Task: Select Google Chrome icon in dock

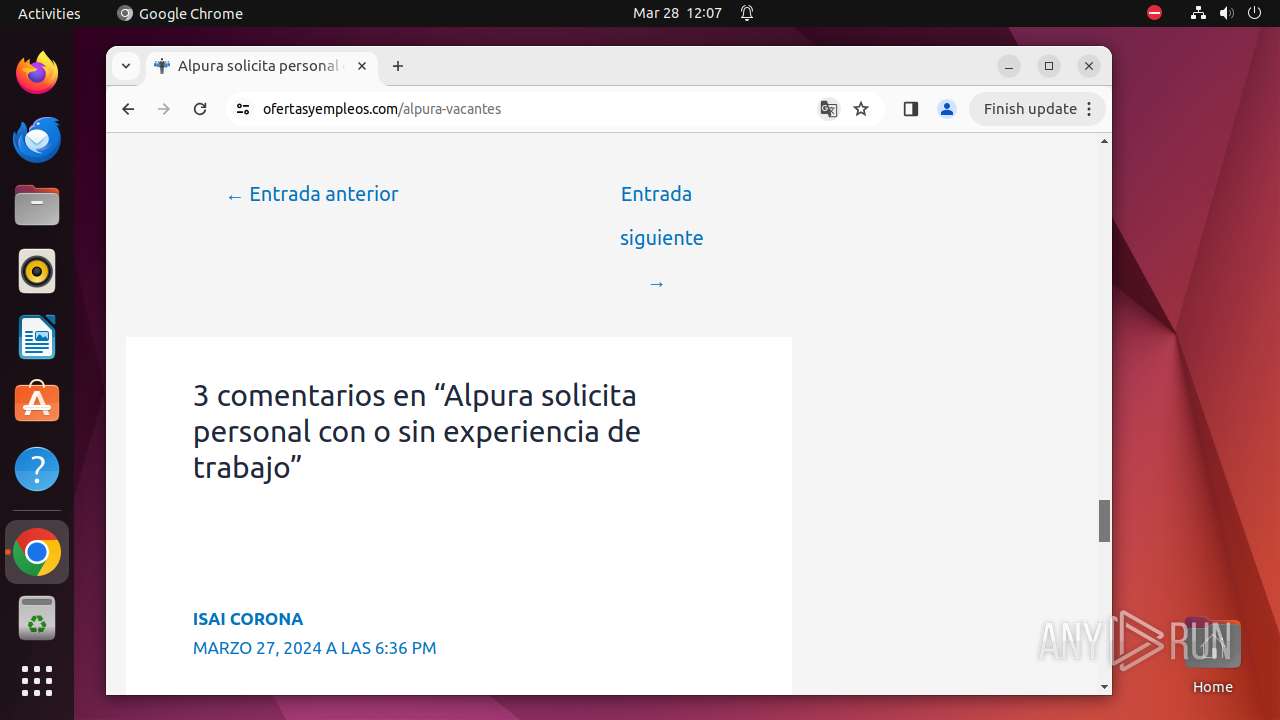Action: click(37, 552)
